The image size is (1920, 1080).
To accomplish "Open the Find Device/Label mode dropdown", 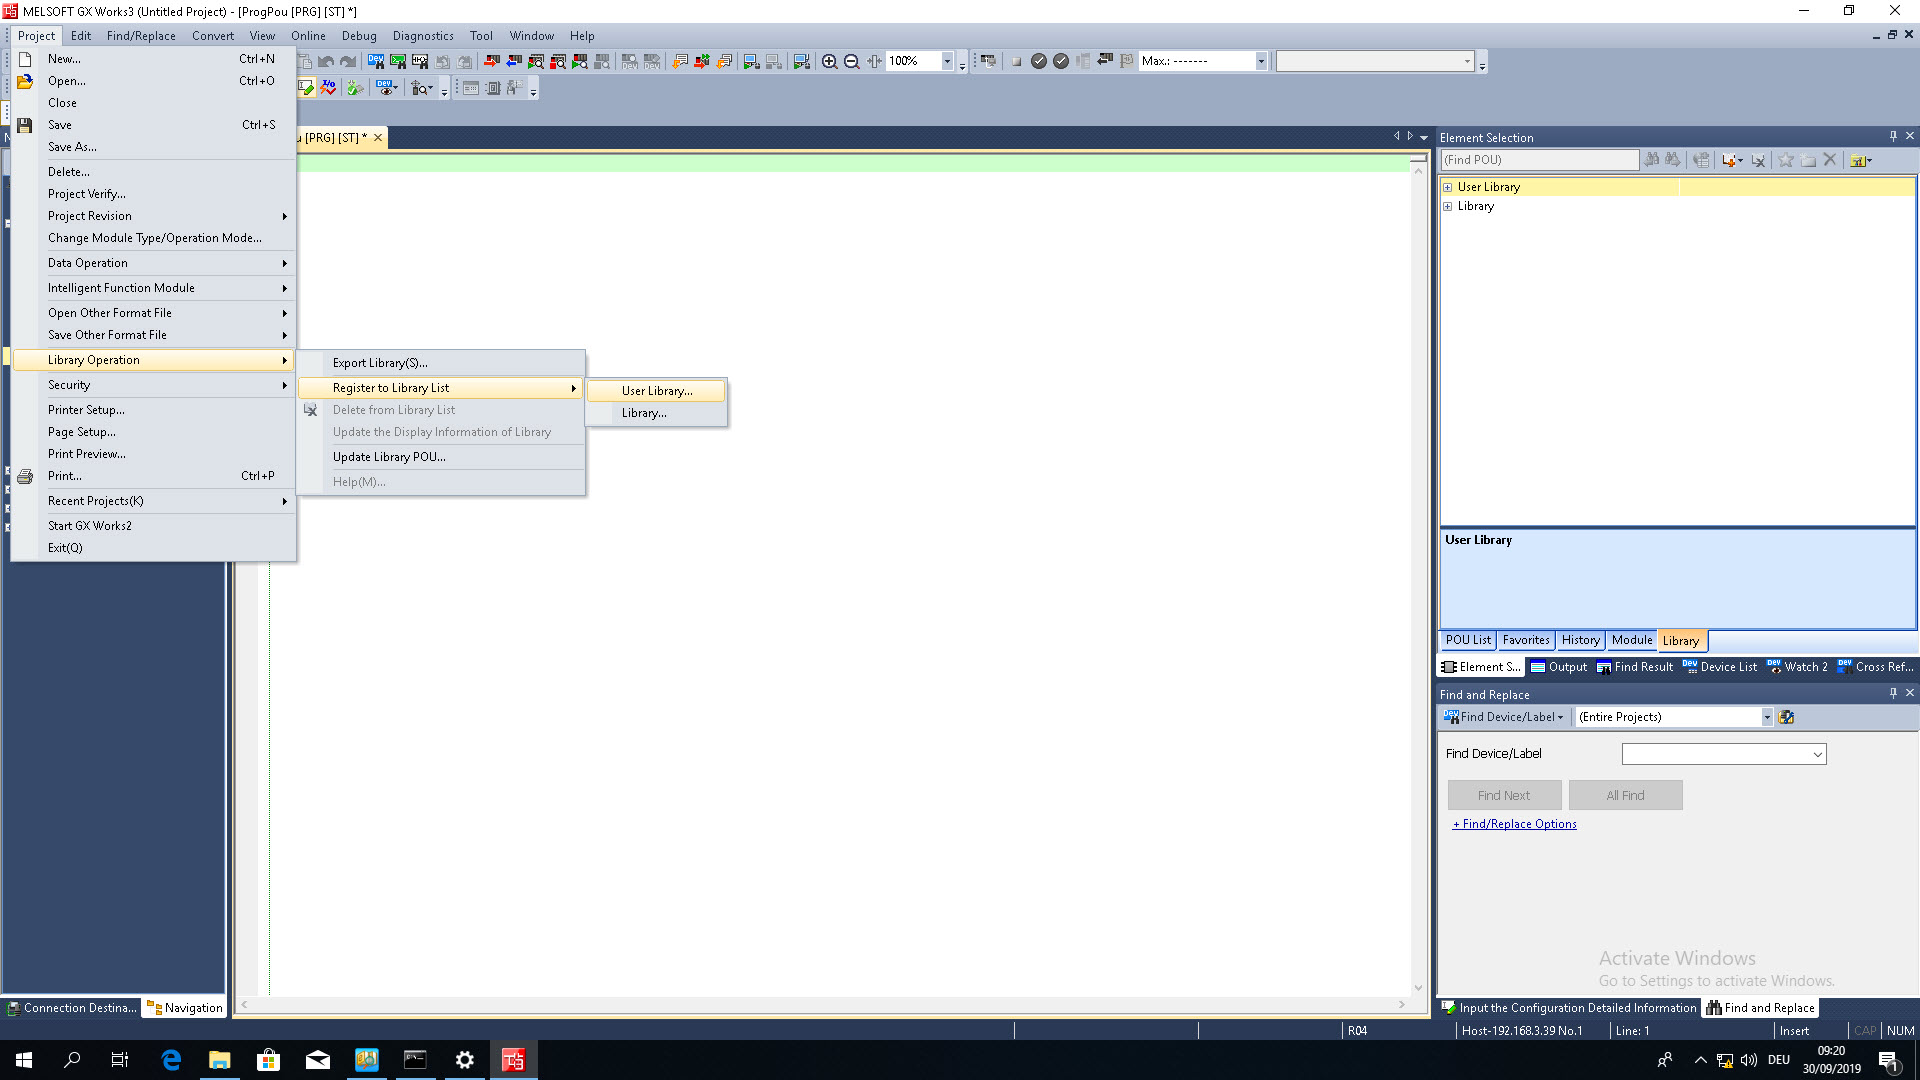I will [1503, 717].
